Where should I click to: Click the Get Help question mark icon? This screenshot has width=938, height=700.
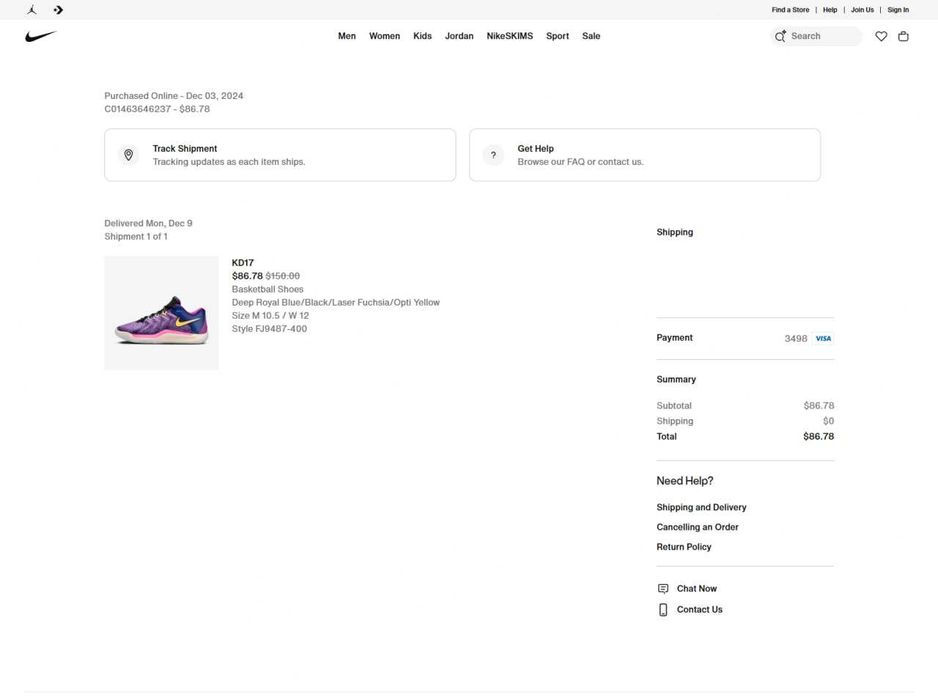click(494, 155)
